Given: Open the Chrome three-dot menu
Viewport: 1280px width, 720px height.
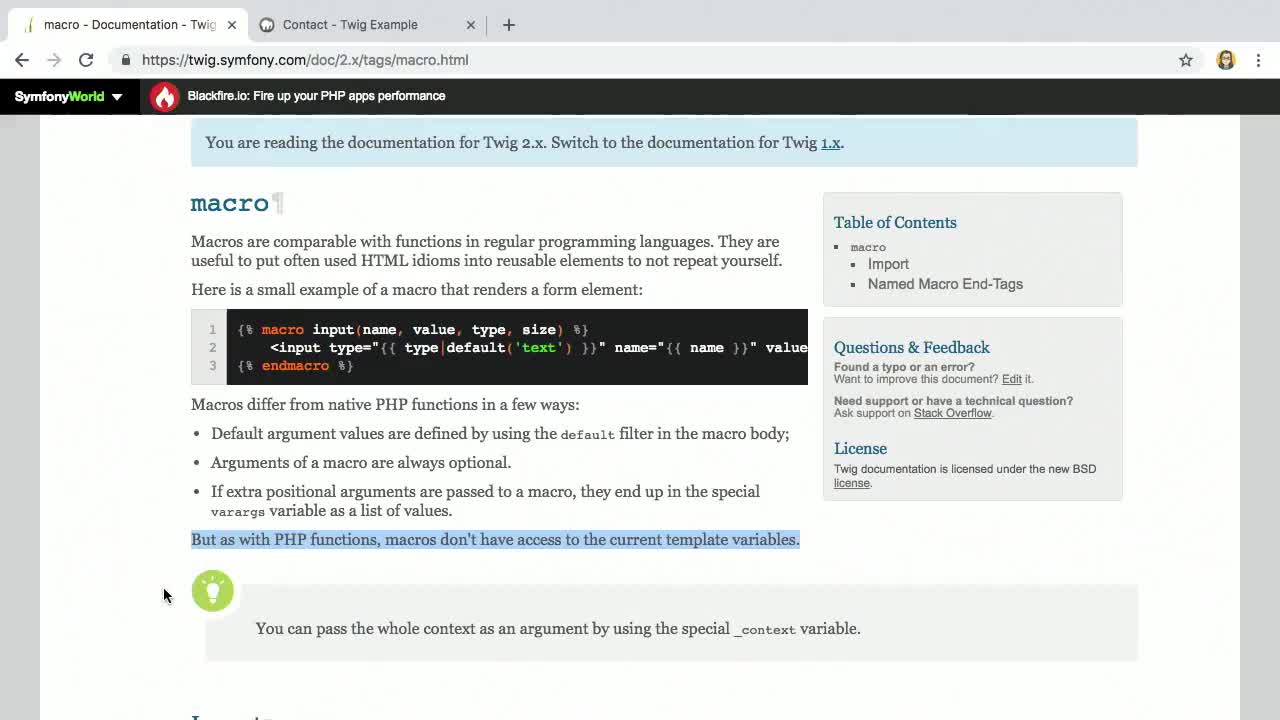Looking at the screenshot, I should 1258,60.
